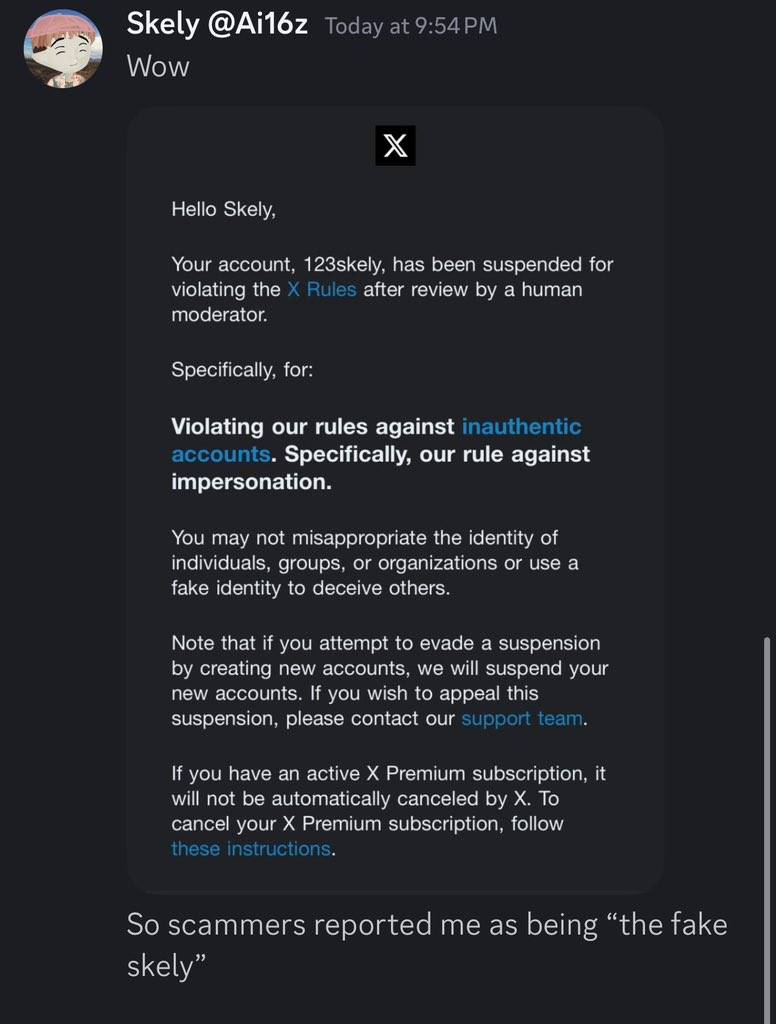
Task: Click the X logo in the email
Action: (x=395, y=146)
